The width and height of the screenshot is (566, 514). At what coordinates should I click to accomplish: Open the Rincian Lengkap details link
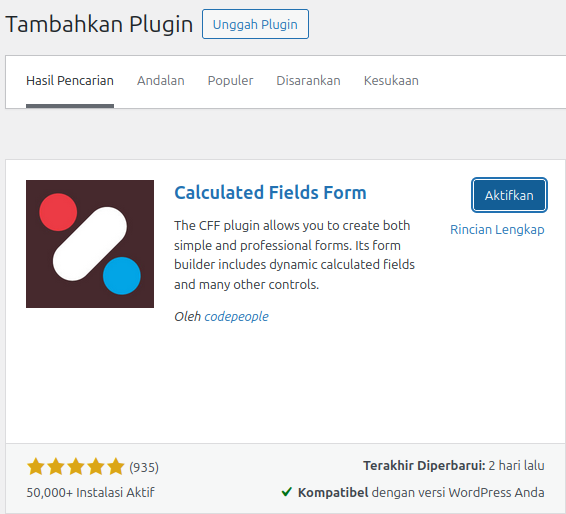click(x=497, y=230)
